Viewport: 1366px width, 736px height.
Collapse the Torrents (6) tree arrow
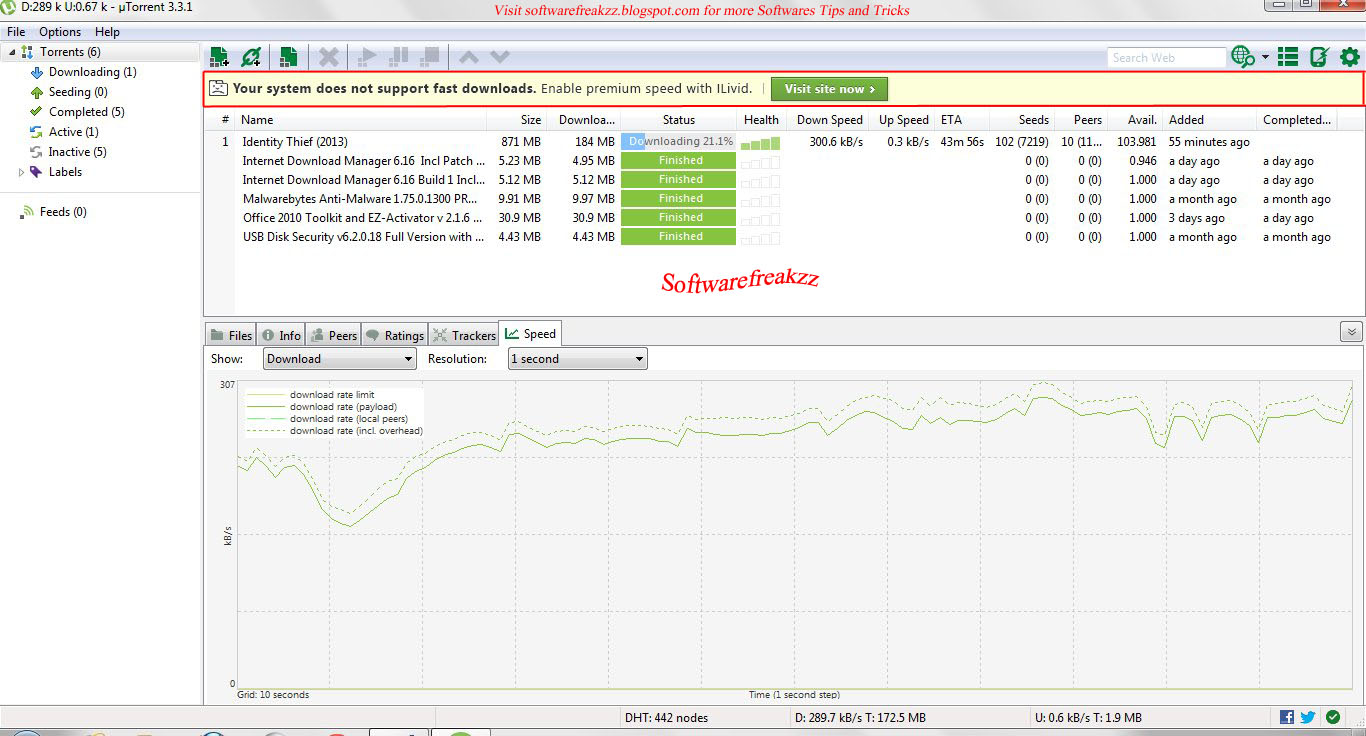point(13,52)
